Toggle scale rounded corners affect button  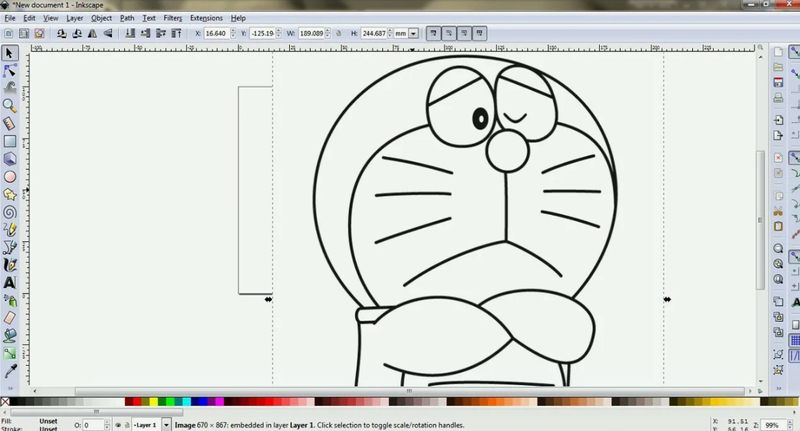click(448, 34)
